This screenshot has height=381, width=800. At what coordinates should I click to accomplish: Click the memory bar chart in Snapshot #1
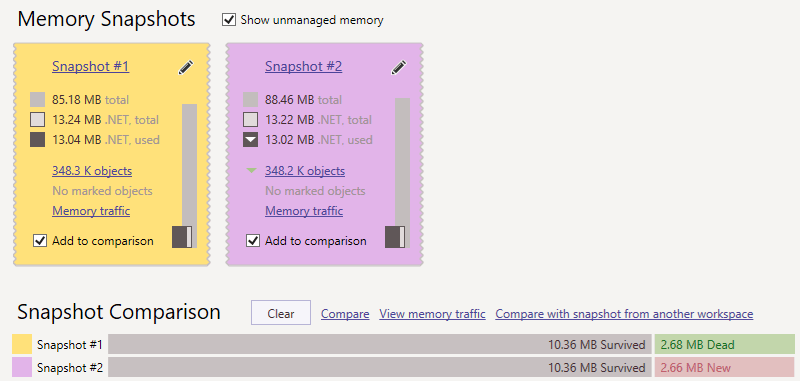pyautogui.click(x=184, y=176)
